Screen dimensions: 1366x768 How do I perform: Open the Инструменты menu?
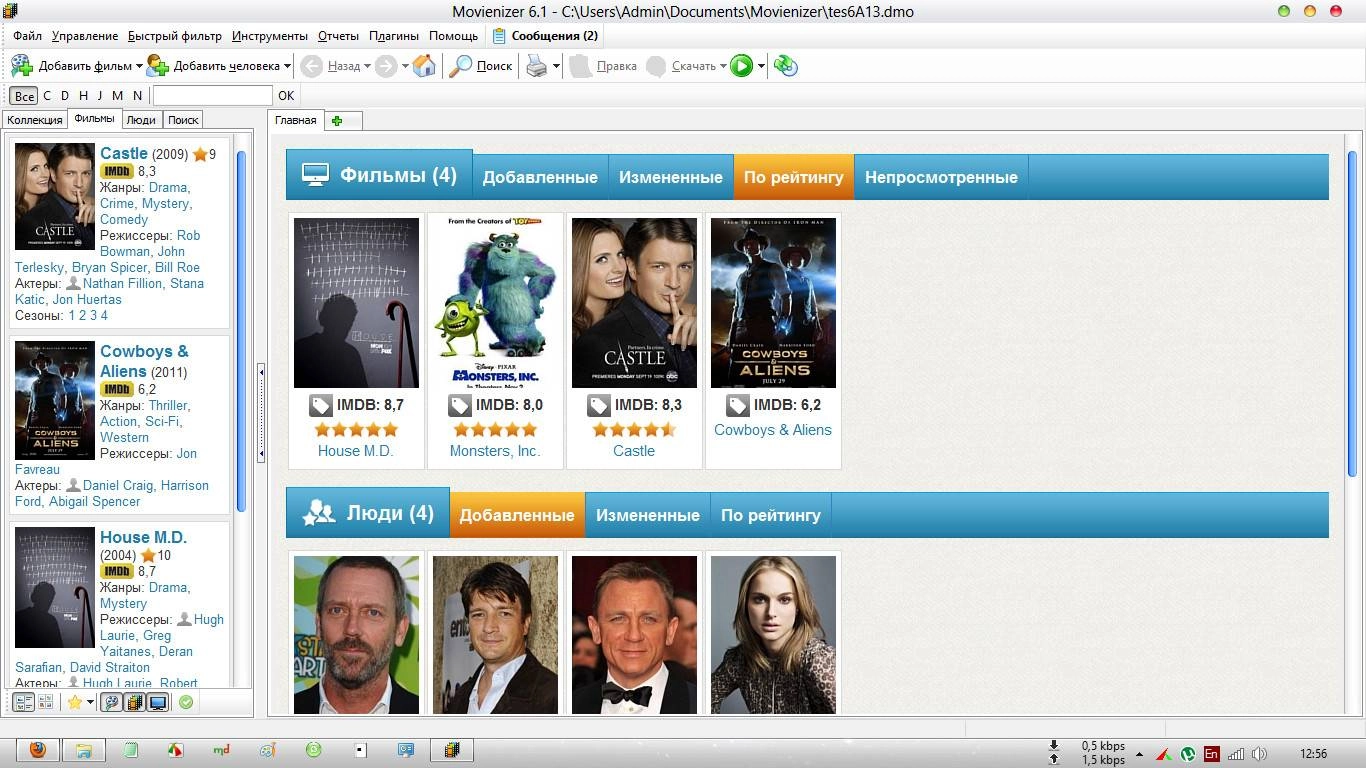(270, 36)
